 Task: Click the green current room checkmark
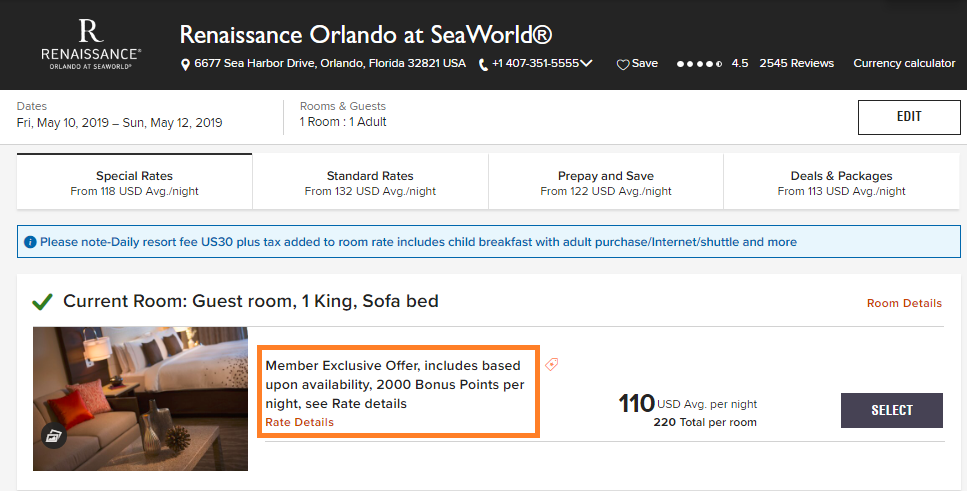coord(43,302)
